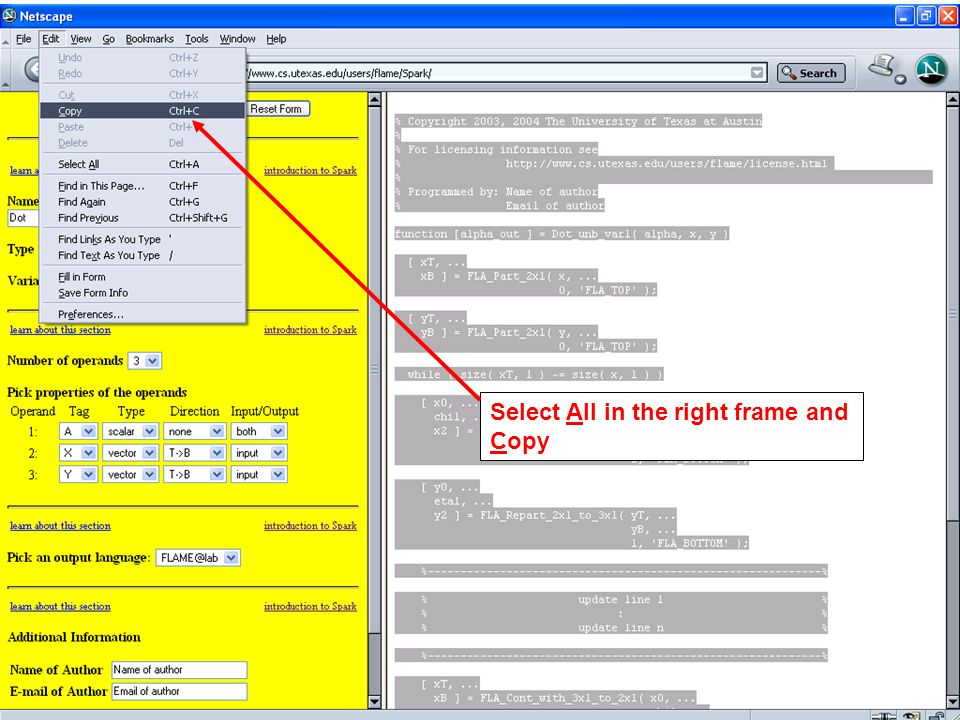Choose Find Links As You Type
This screenshot has height=720, width=960.
tap(142, 239)
